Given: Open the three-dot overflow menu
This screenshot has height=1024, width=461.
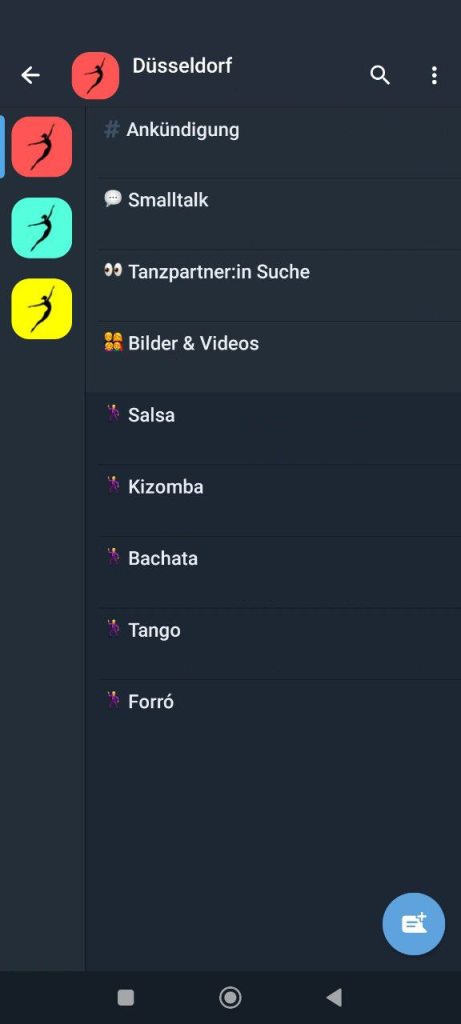Looking at the screenshot, I should click(x=434, y=76).
